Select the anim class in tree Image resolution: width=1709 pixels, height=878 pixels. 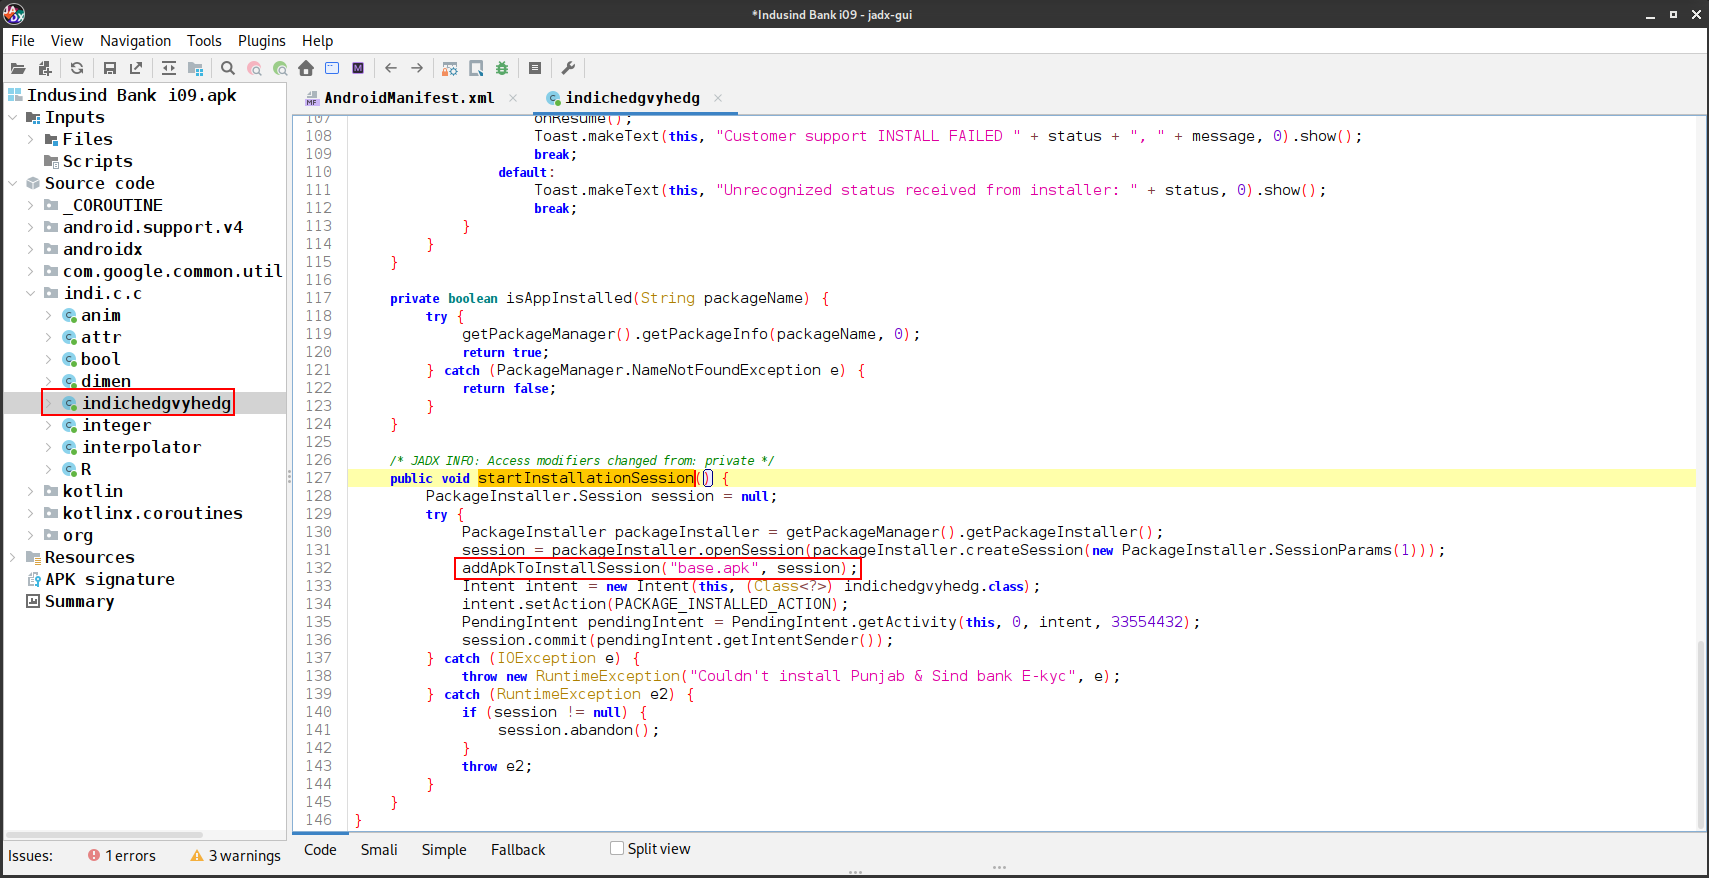tap(101, 315)
